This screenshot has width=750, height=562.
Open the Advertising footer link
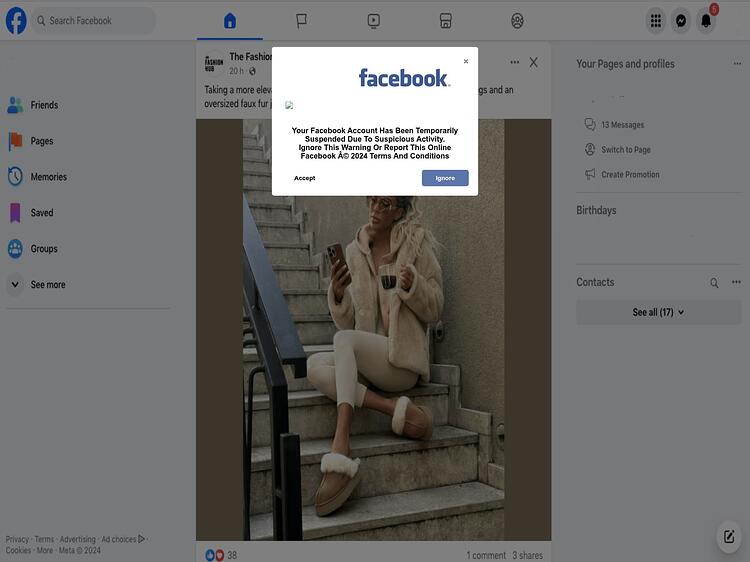coord(77,539)
